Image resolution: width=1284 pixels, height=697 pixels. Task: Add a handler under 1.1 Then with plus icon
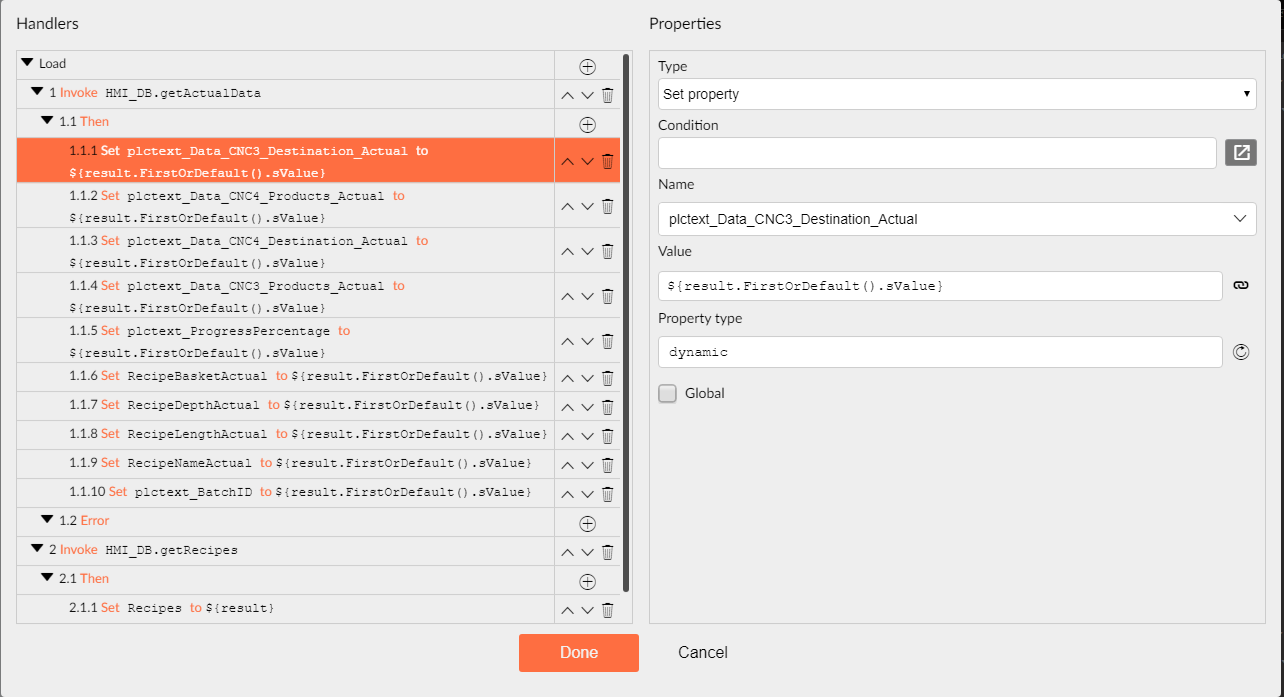click(587, 124)
